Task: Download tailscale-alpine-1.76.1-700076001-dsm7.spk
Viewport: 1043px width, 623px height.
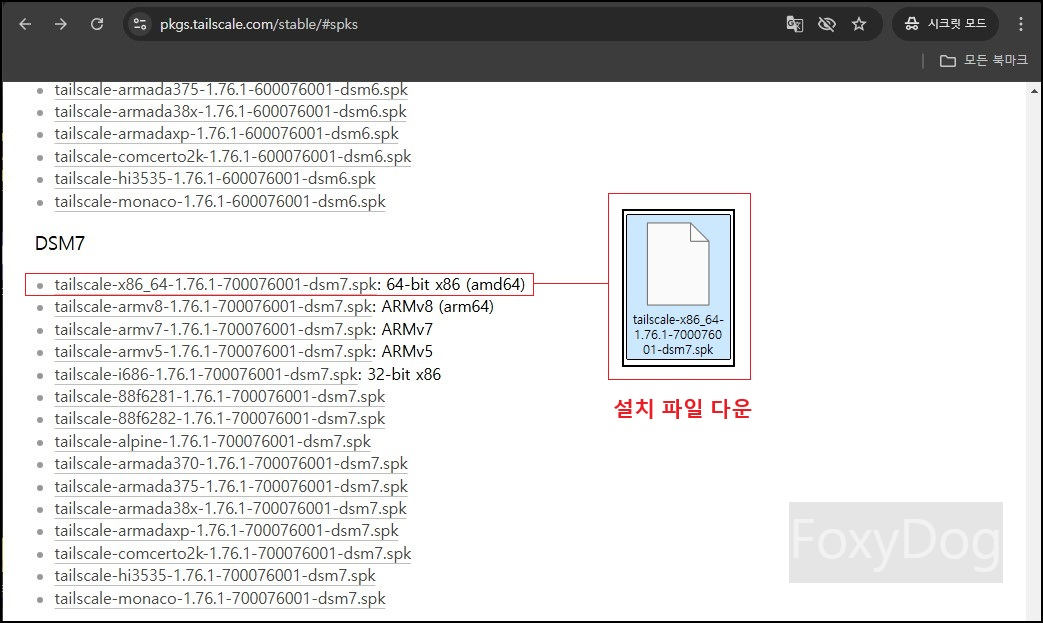Action: pyautogui.click(x=213, y=441)
